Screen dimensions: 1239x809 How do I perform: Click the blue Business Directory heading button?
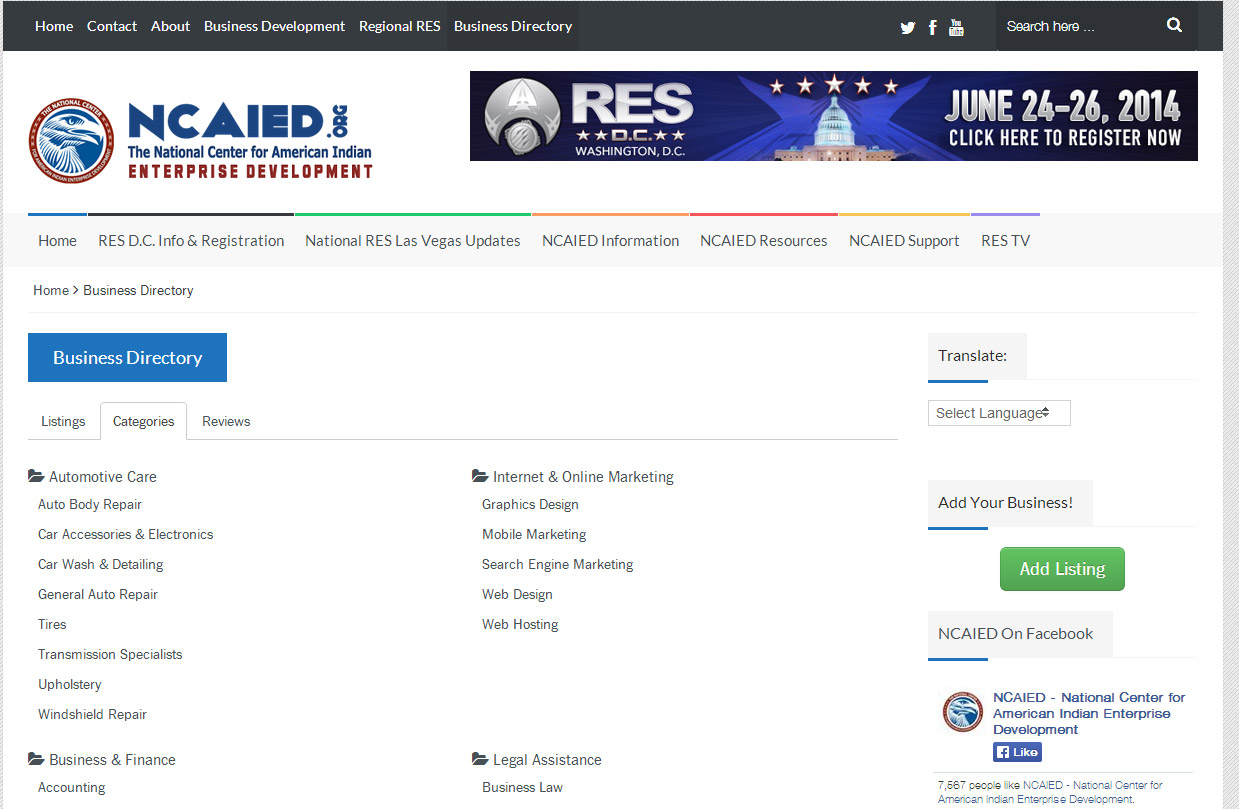[127, 358]
